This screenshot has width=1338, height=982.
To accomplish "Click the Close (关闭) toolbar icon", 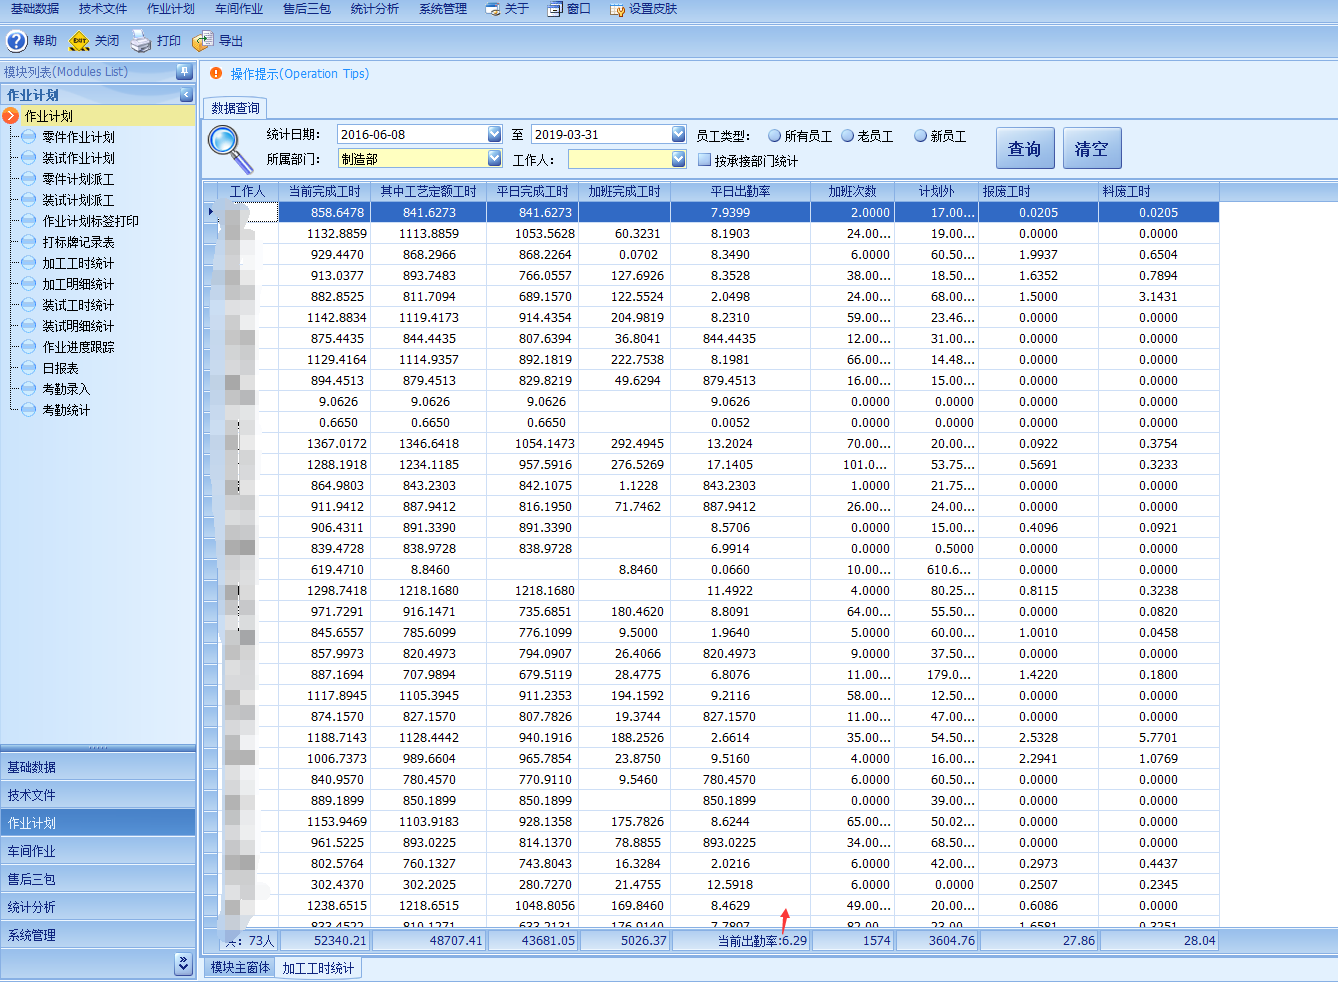I will [x=79, y=41].
